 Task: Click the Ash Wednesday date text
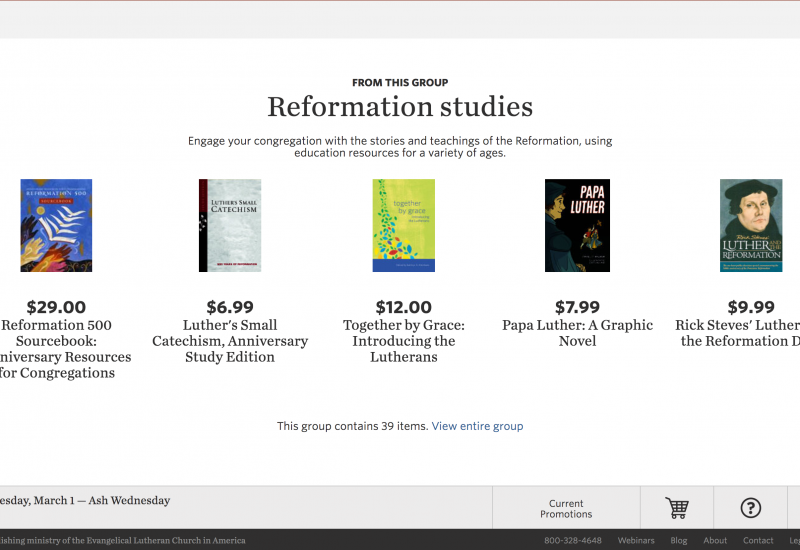tap(85, 501)
